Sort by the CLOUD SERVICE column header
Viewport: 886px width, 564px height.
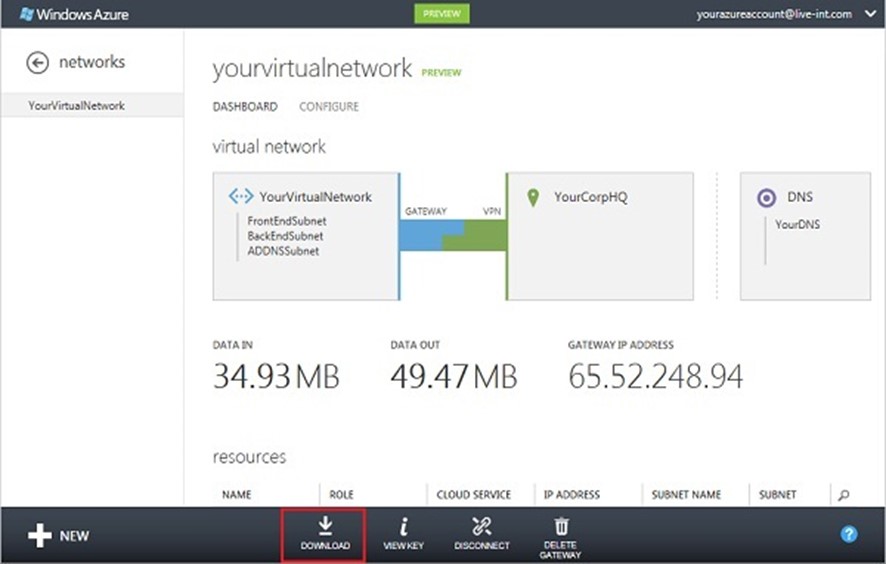point(474,494)
